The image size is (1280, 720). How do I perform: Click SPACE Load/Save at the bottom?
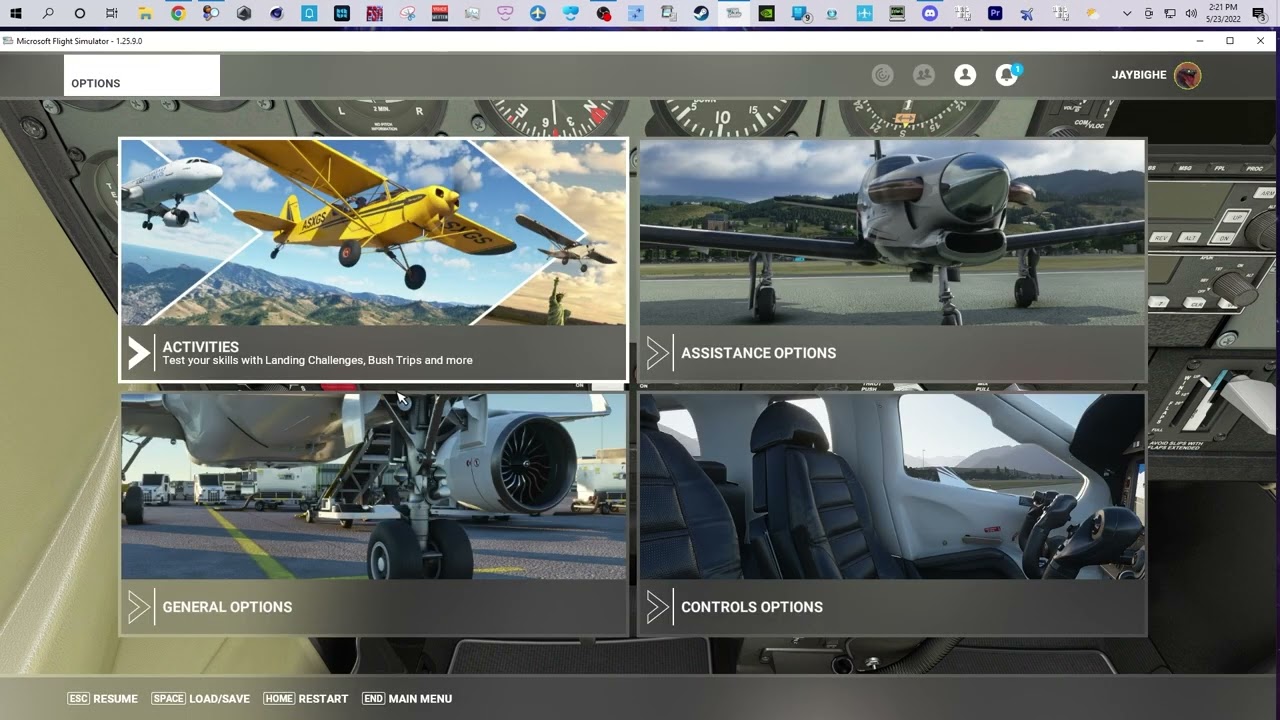pos(200,699)
